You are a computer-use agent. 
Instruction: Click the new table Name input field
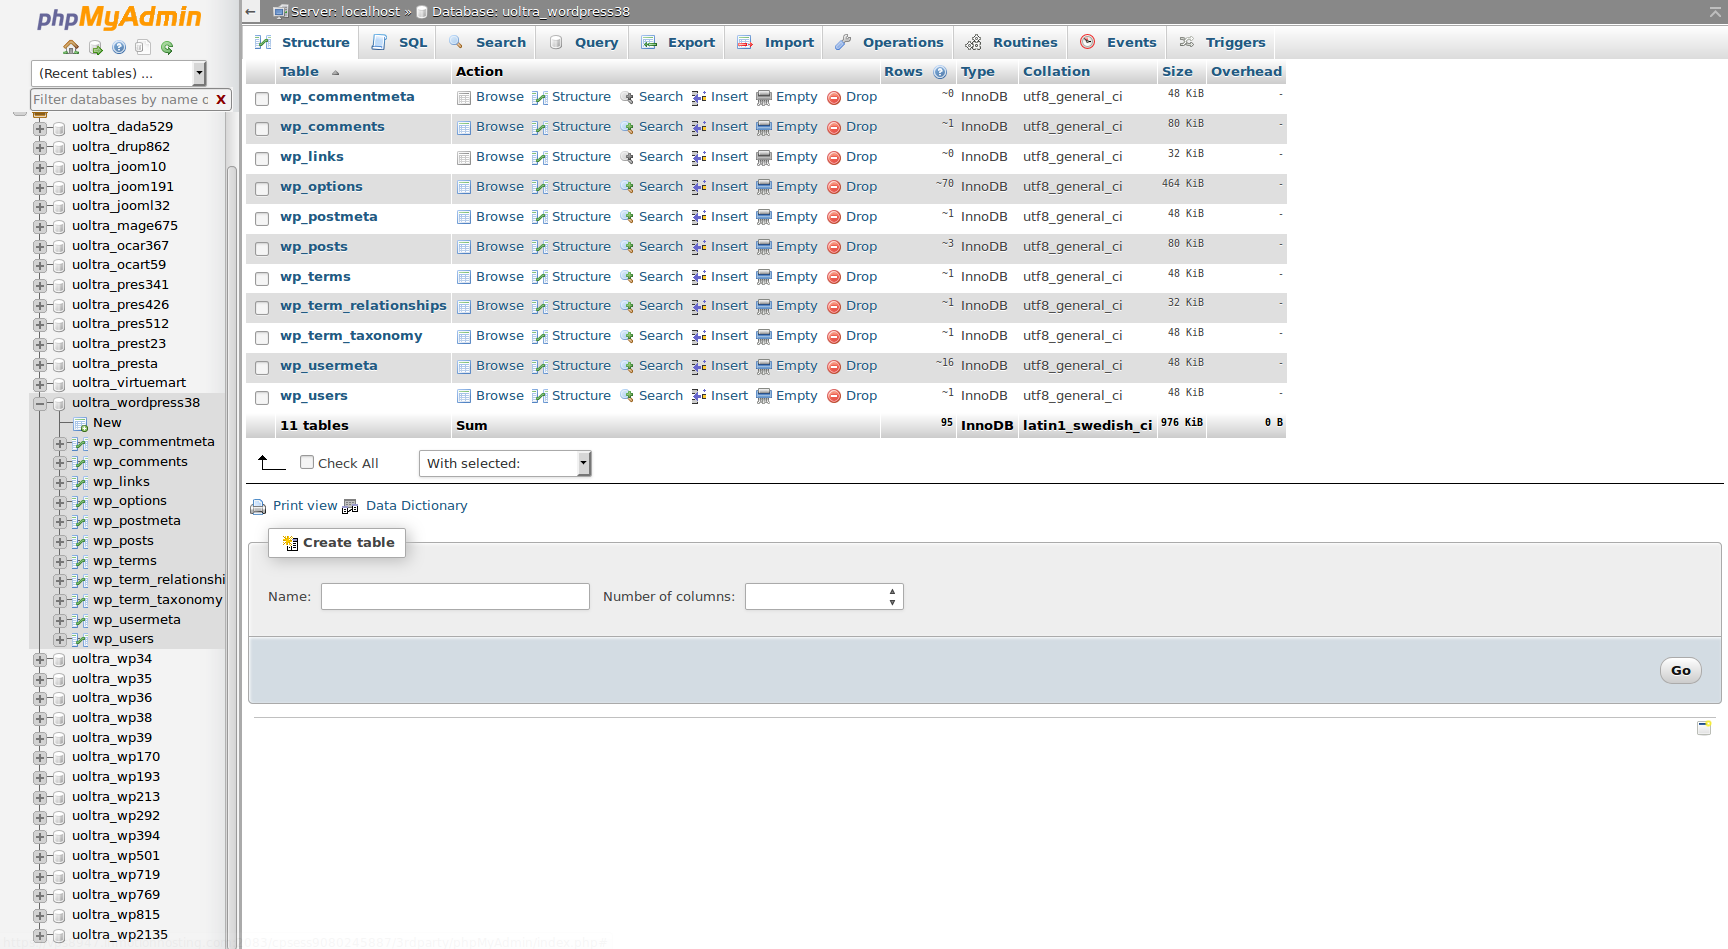coord(455,597)
